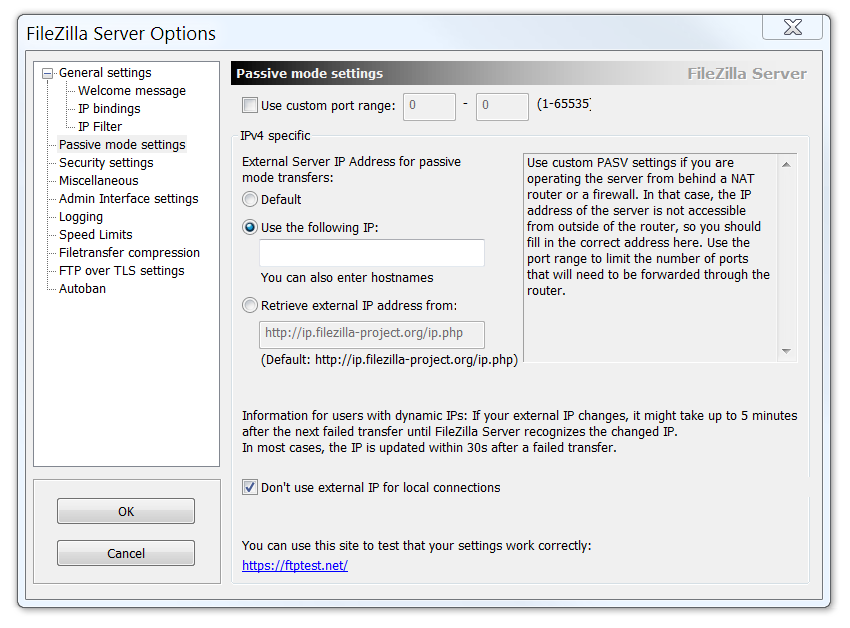This screenshot has height=628, width=850.
Task: Open Speed Limits page
Action: coord(95,234)
